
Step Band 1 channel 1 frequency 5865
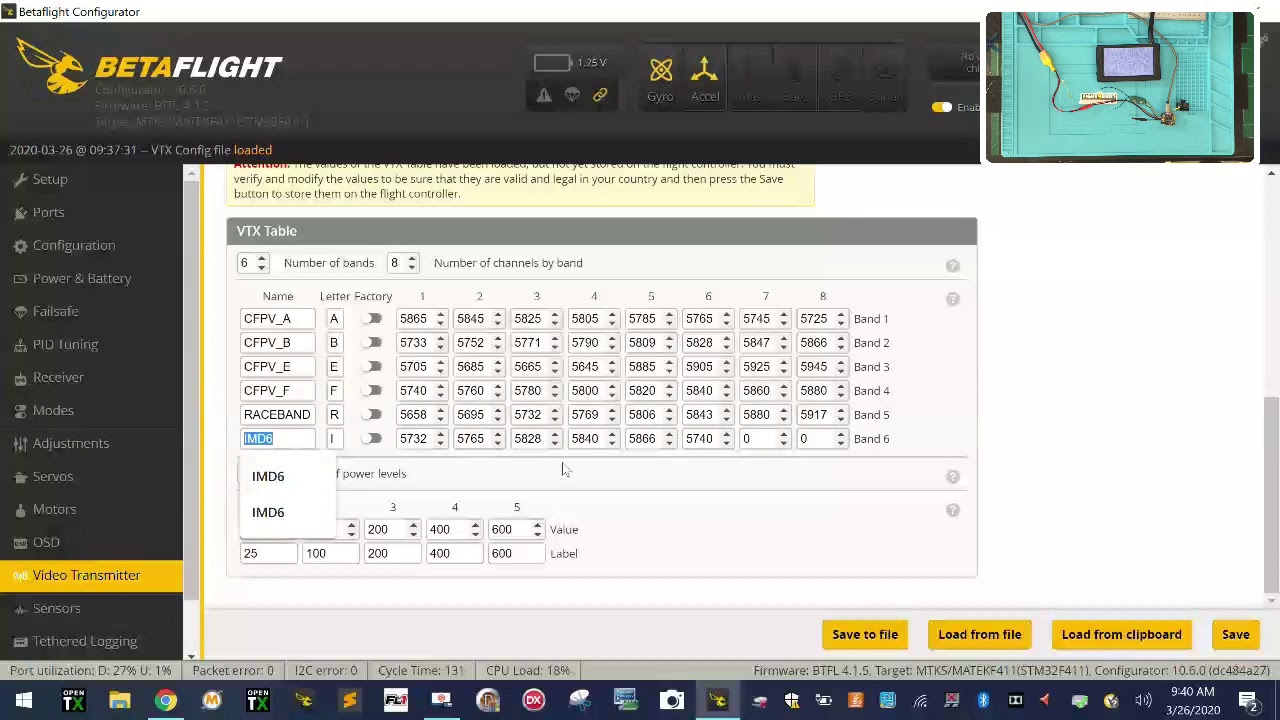[x=440, y=319]
